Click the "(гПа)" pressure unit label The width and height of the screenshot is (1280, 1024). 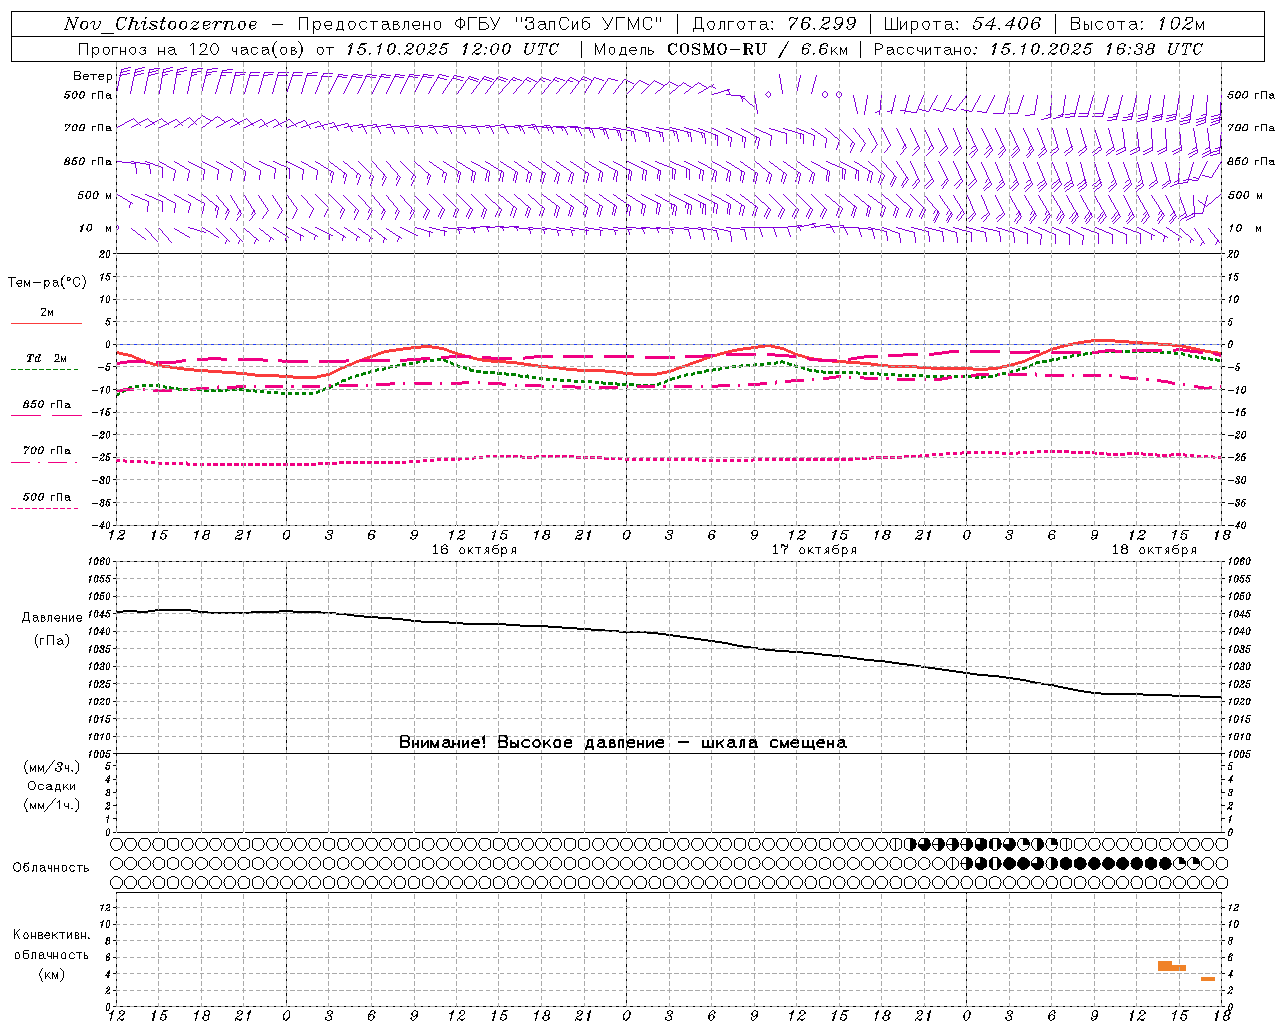52,640
